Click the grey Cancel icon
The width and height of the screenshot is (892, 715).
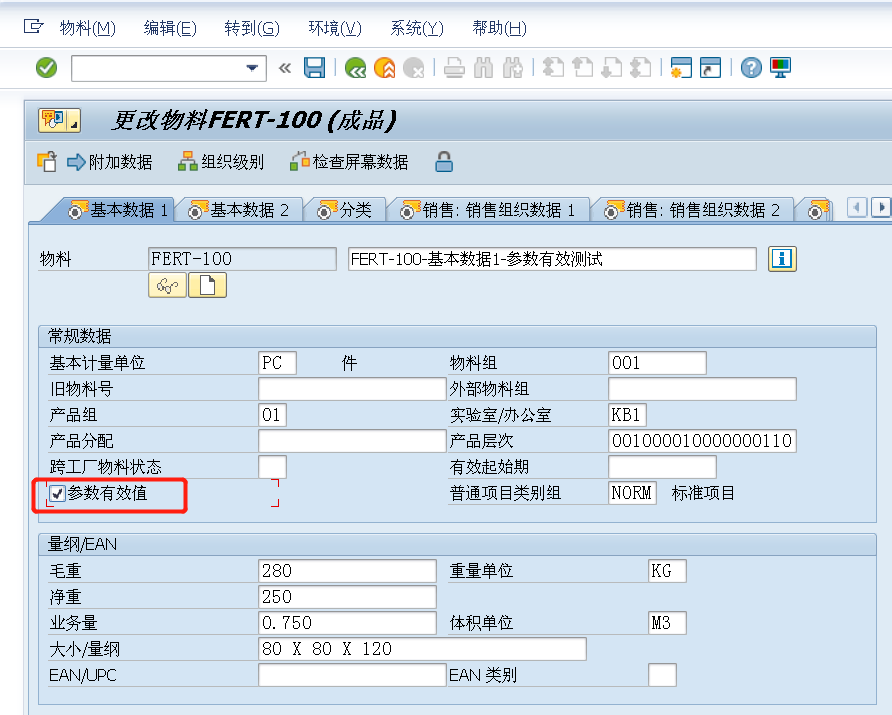click(414, 68)
